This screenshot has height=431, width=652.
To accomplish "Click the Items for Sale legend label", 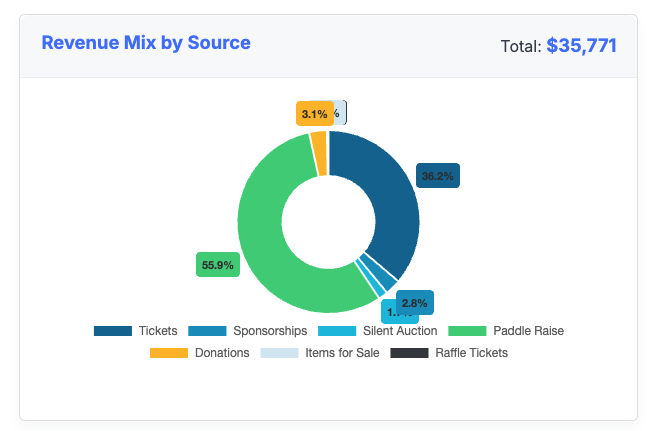I will [342, 353].
